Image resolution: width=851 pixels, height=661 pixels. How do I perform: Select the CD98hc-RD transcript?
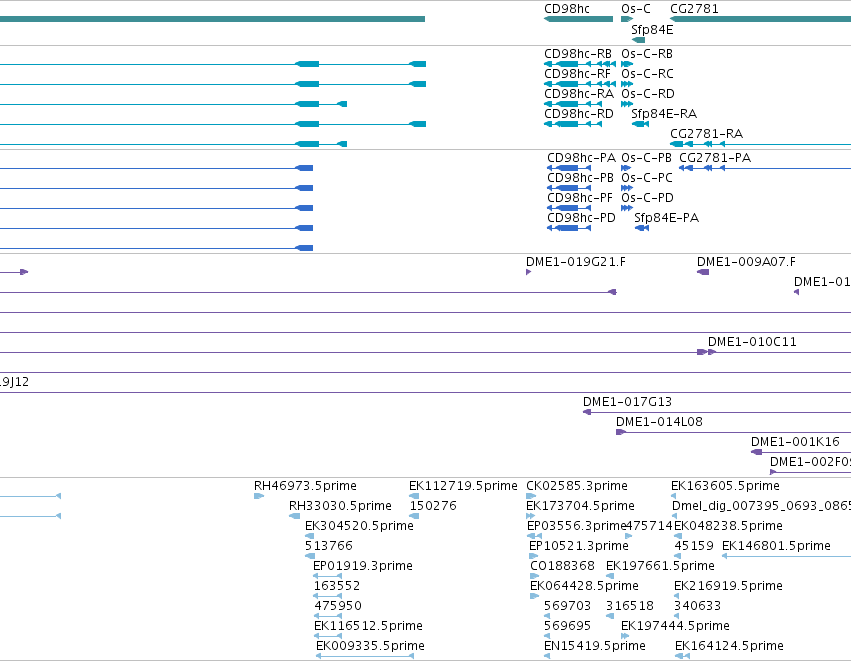(573, 124)
